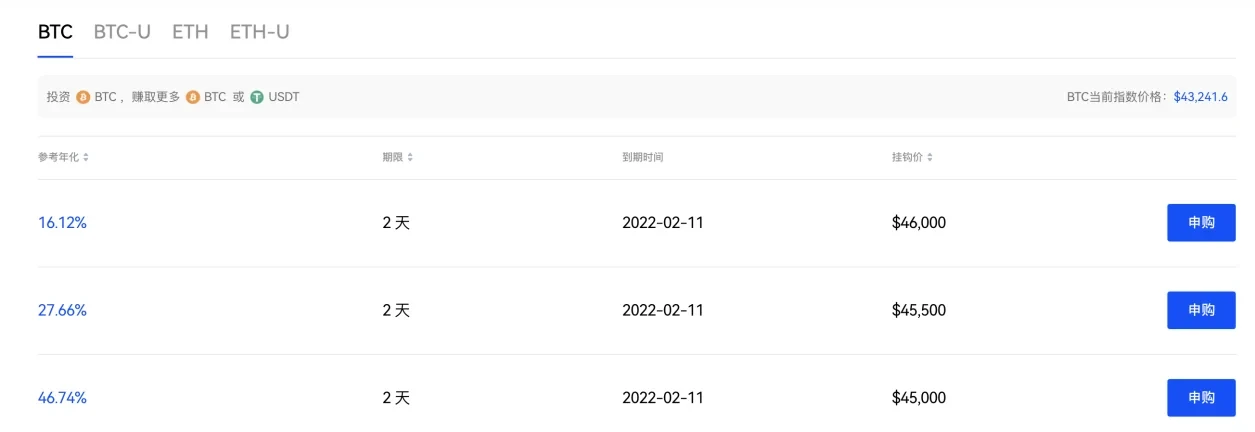This screenshot has width=1255, height=432.
Task: Open the 16.12% annualized rate link
Action: (x=62, y=223)
